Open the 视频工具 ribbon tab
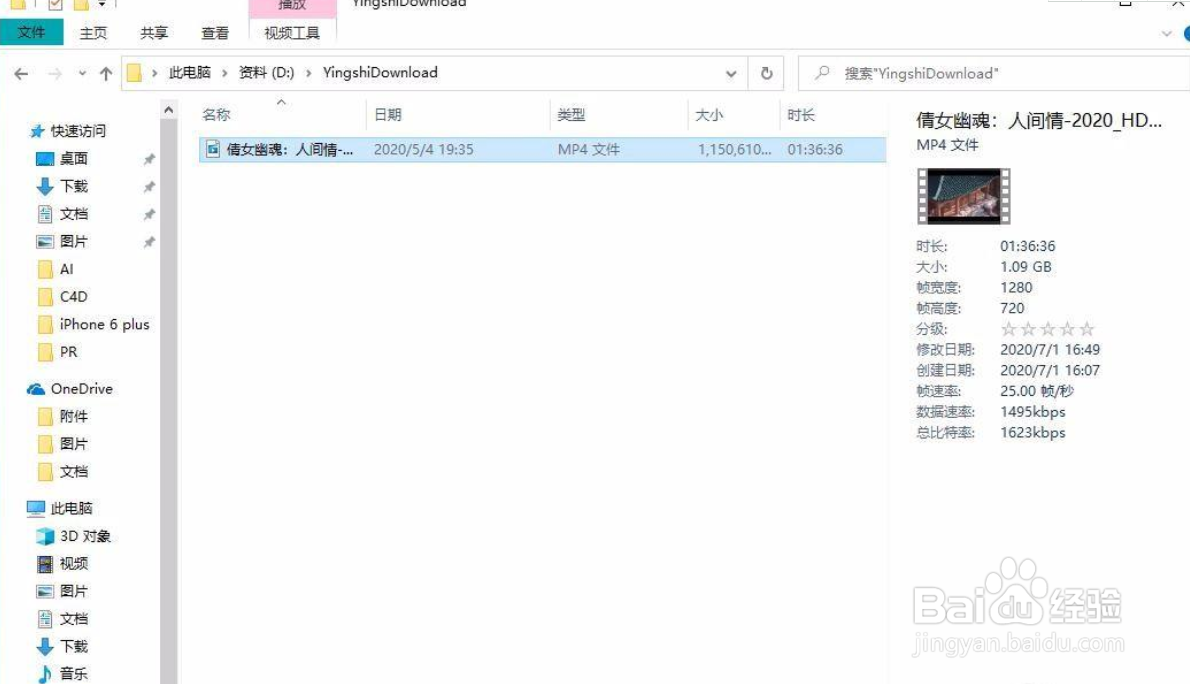The image size is (1190, 684). tap(292, 33)
